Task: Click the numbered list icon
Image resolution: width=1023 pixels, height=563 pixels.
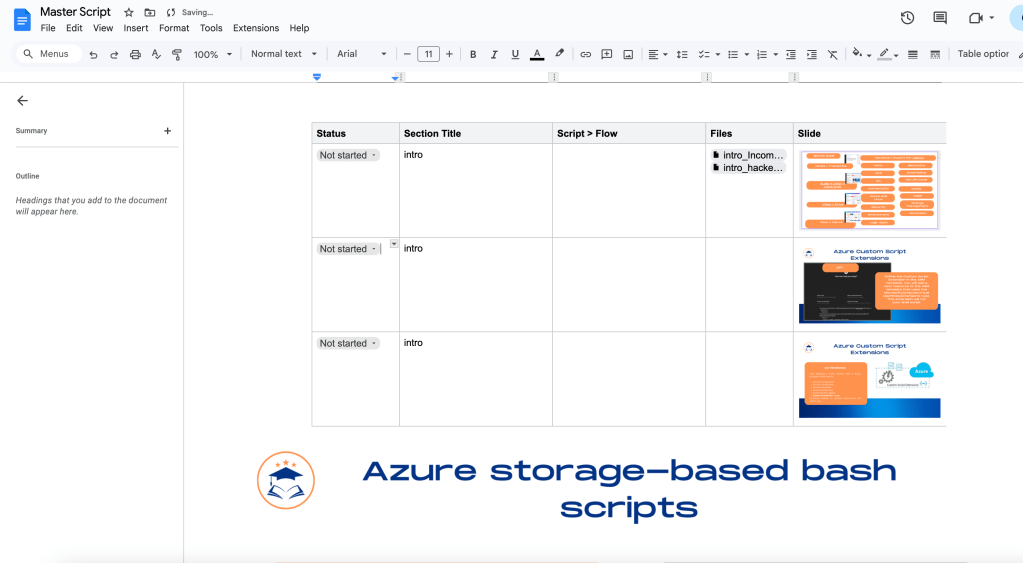Action: (761, 55)
